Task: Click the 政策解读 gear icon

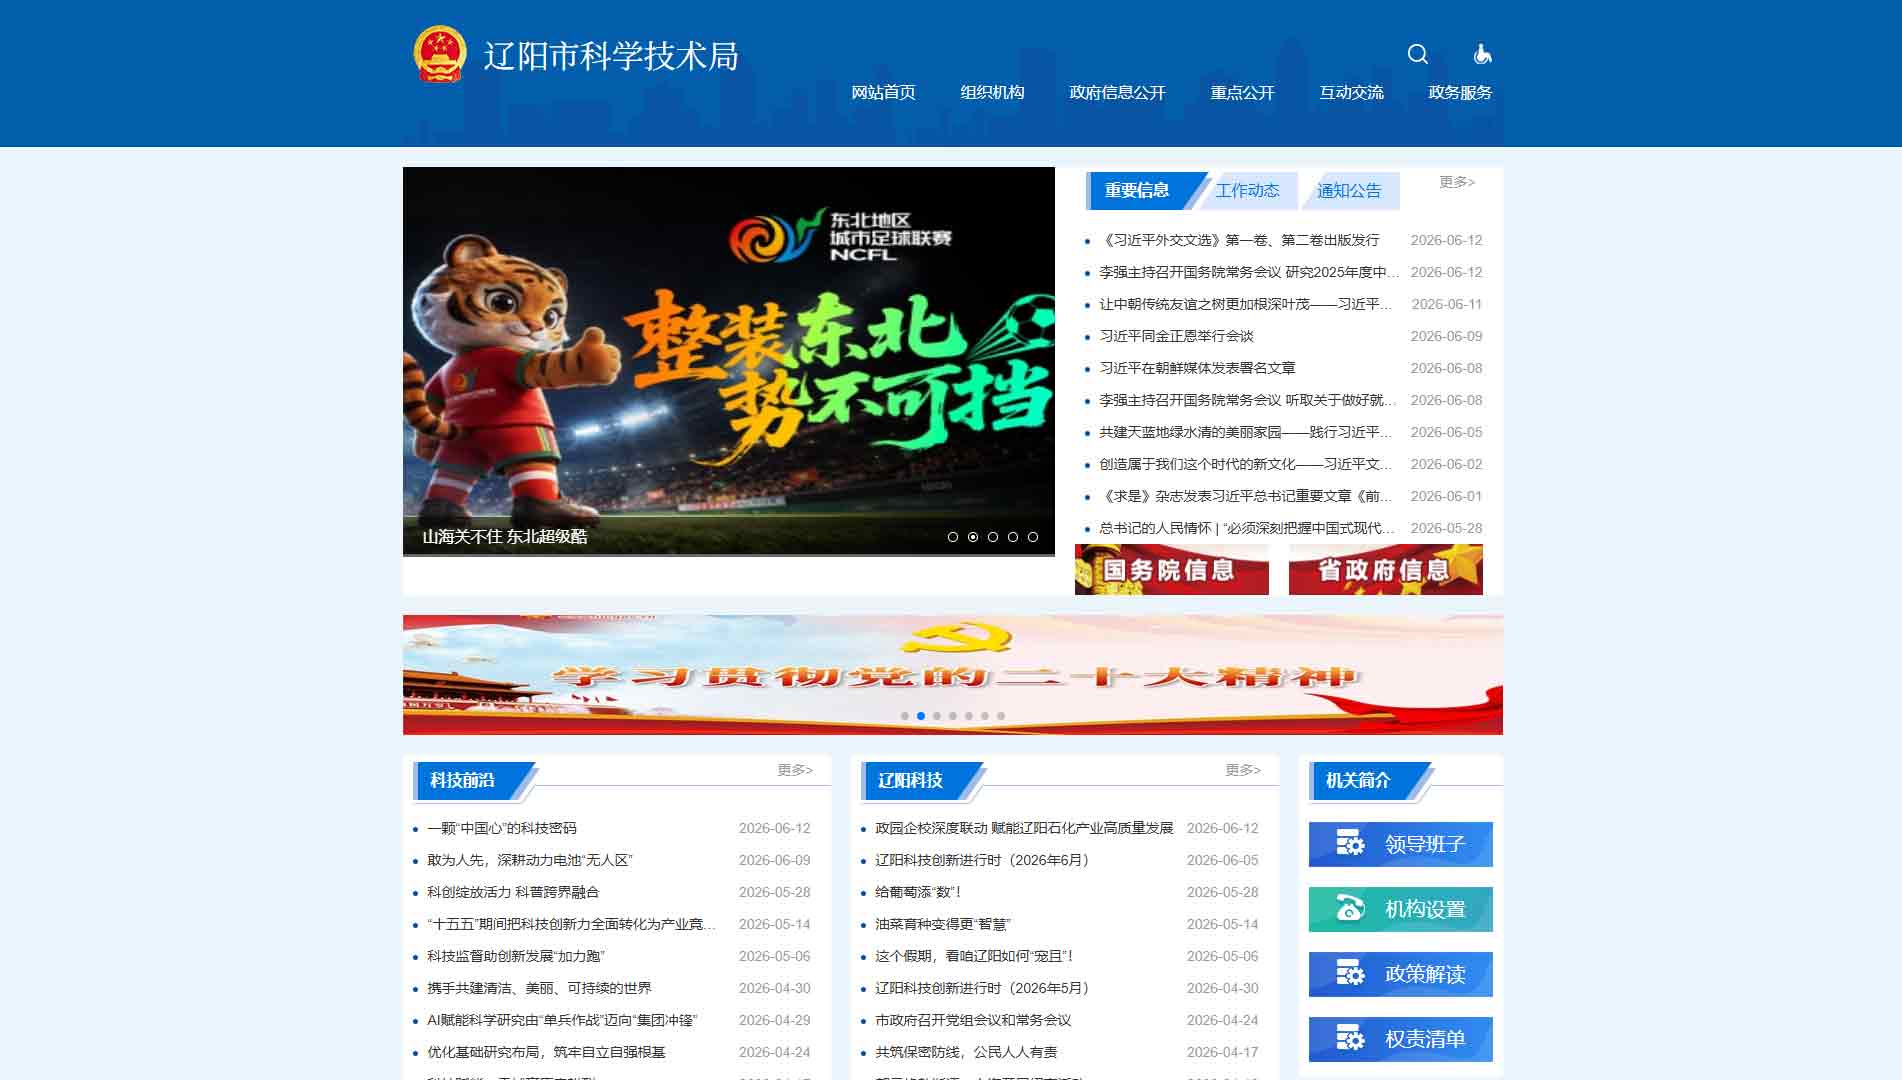Action: [x=1350, y=974]
